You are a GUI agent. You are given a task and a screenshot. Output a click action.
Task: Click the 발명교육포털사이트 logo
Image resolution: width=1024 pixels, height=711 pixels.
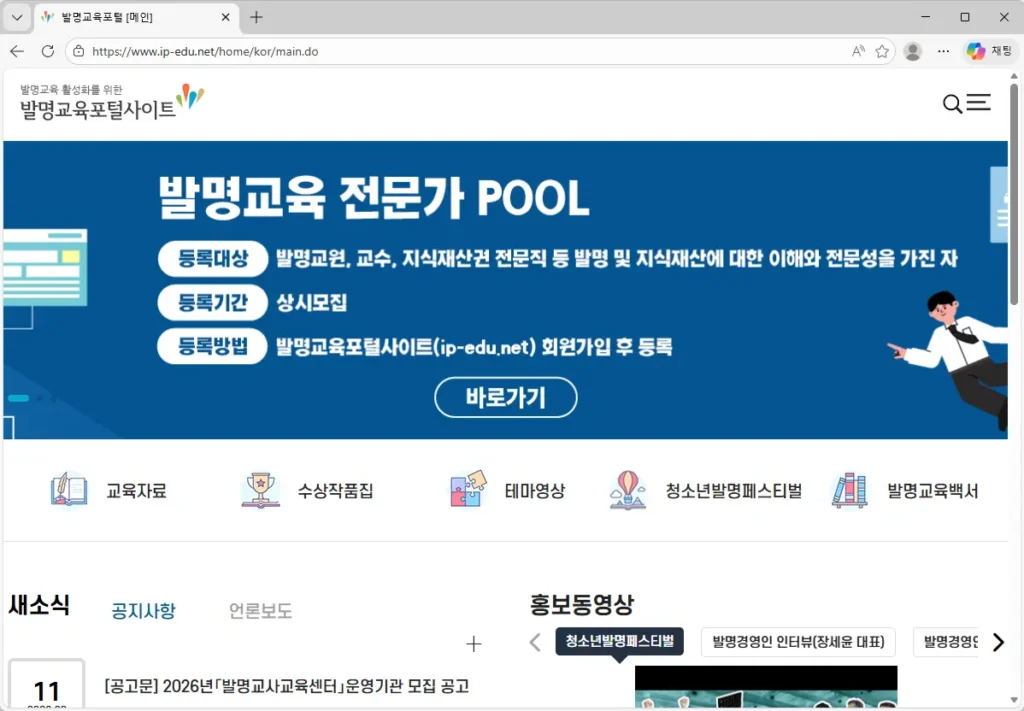click(x=110, y=102)
